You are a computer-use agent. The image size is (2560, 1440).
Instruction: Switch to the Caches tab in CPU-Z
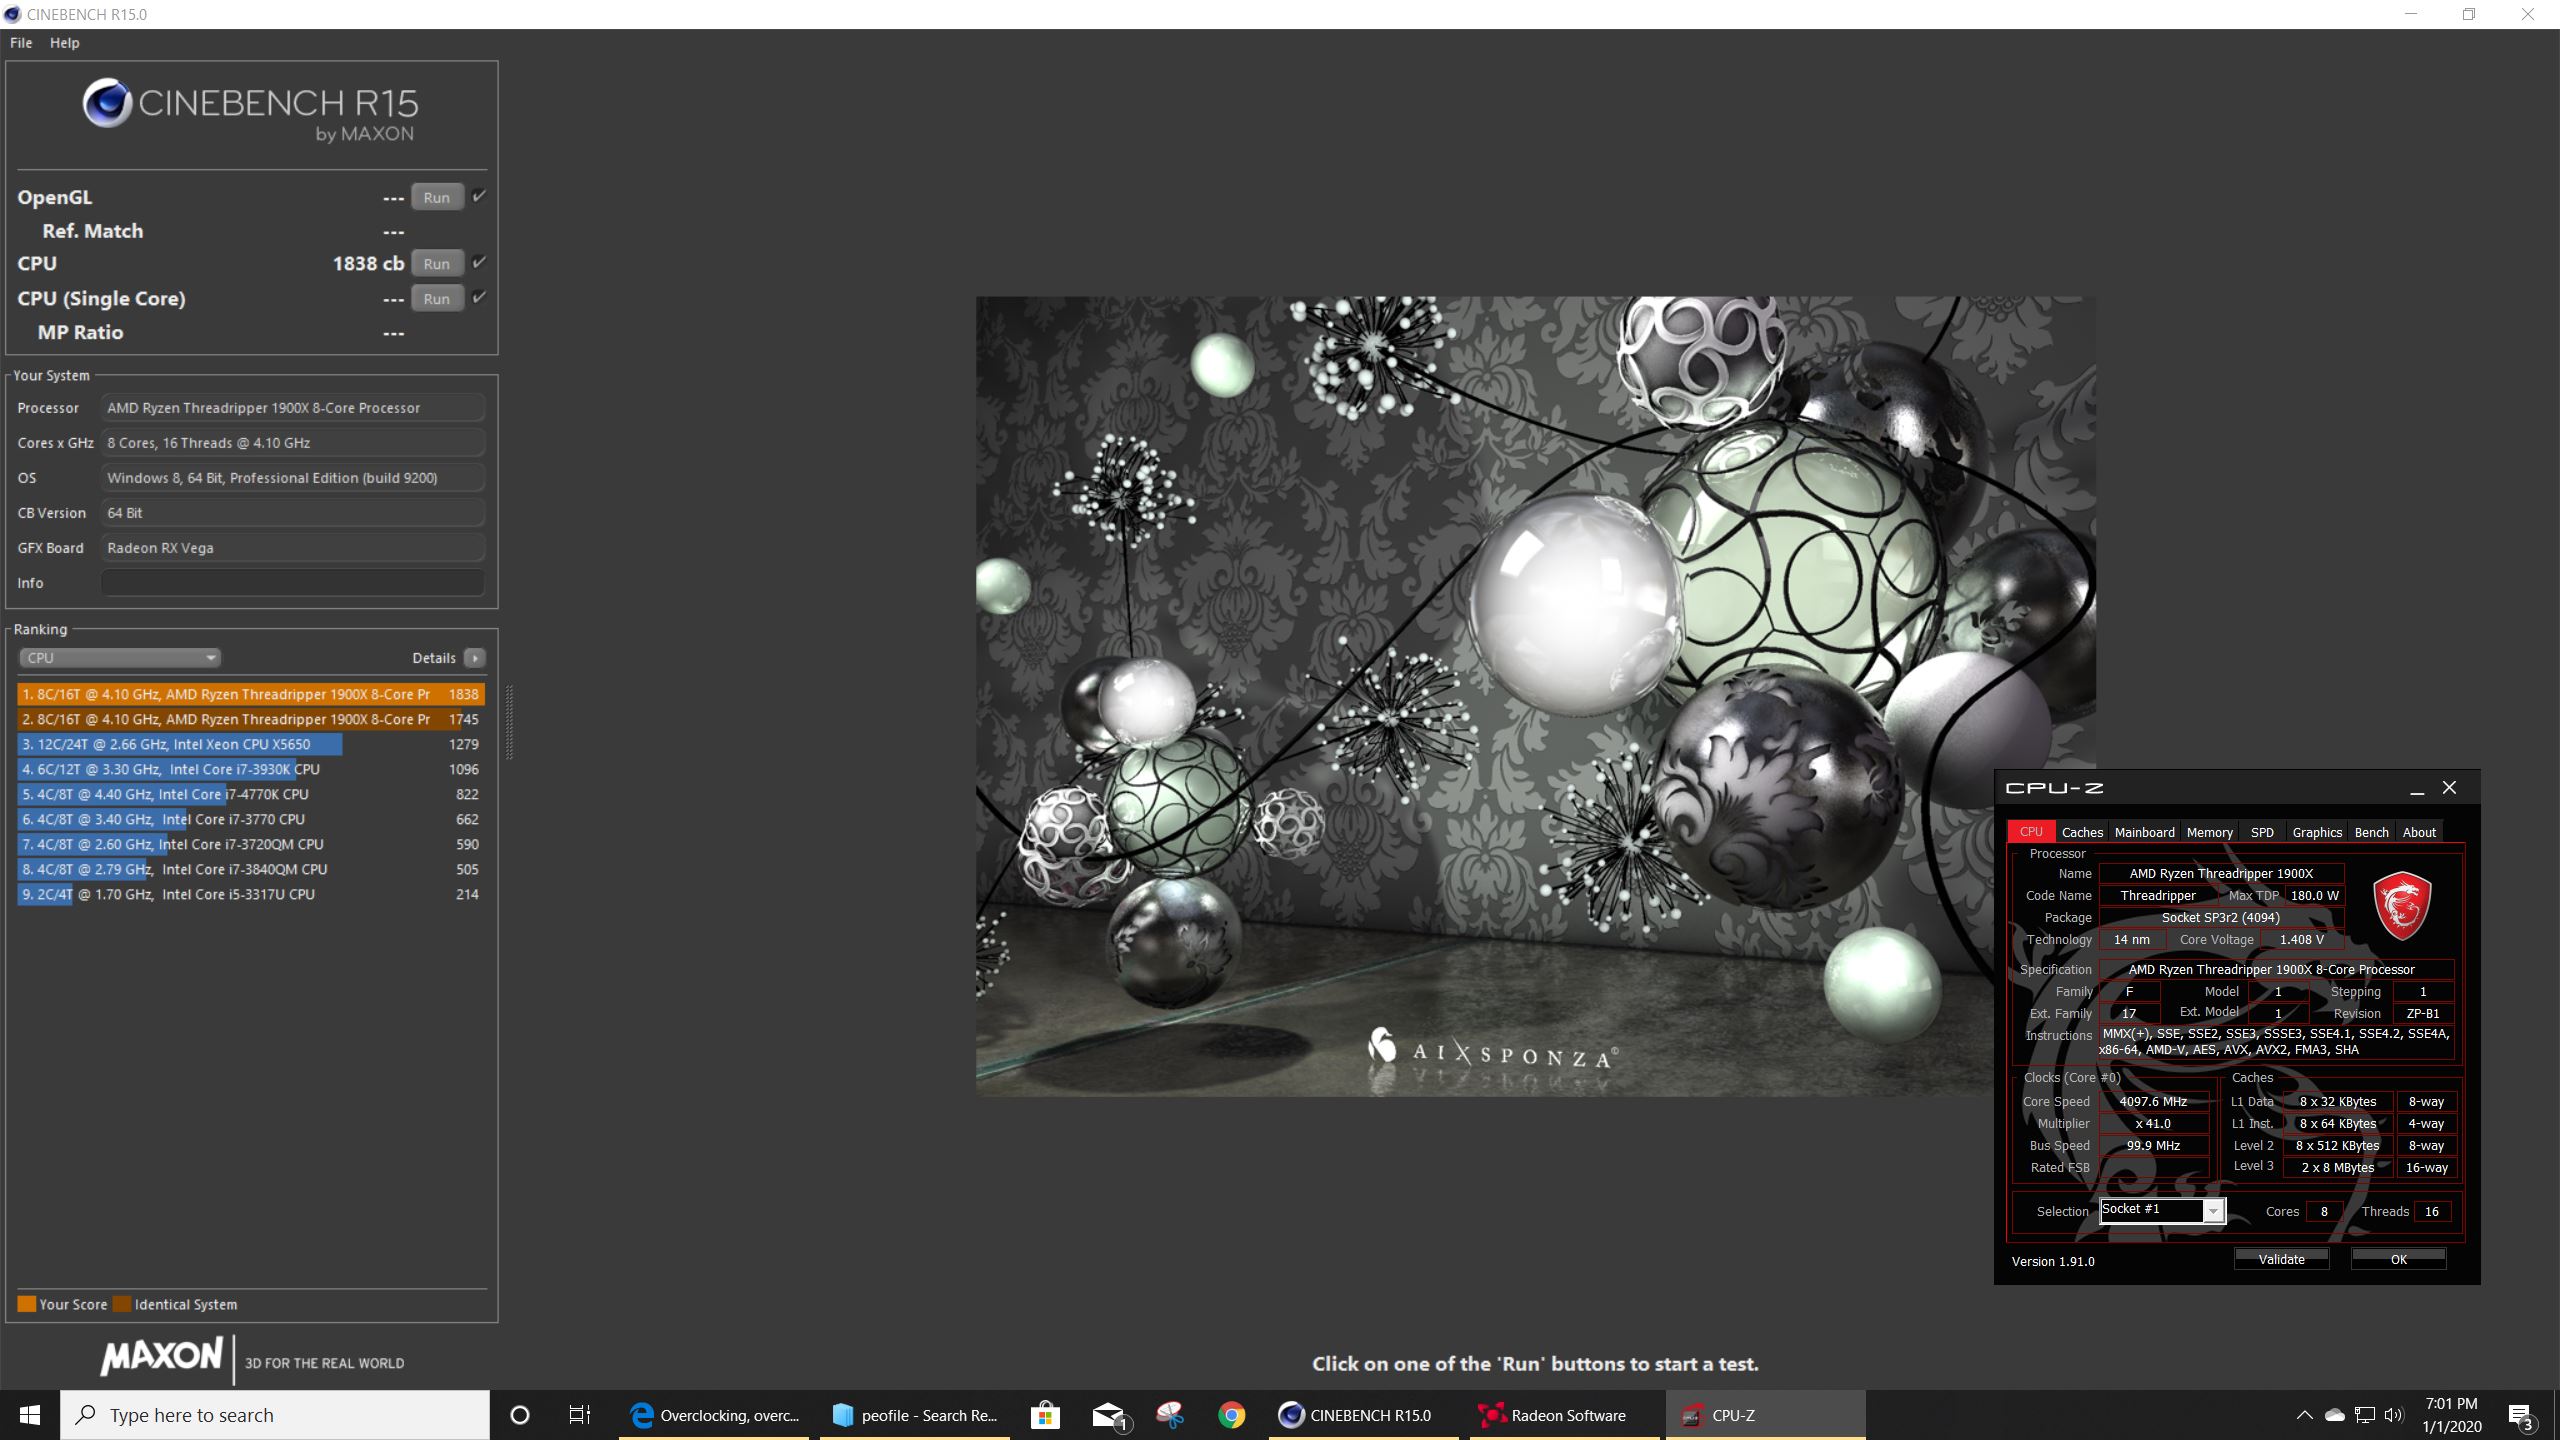pyautogui.click(x=2082, y=832)
